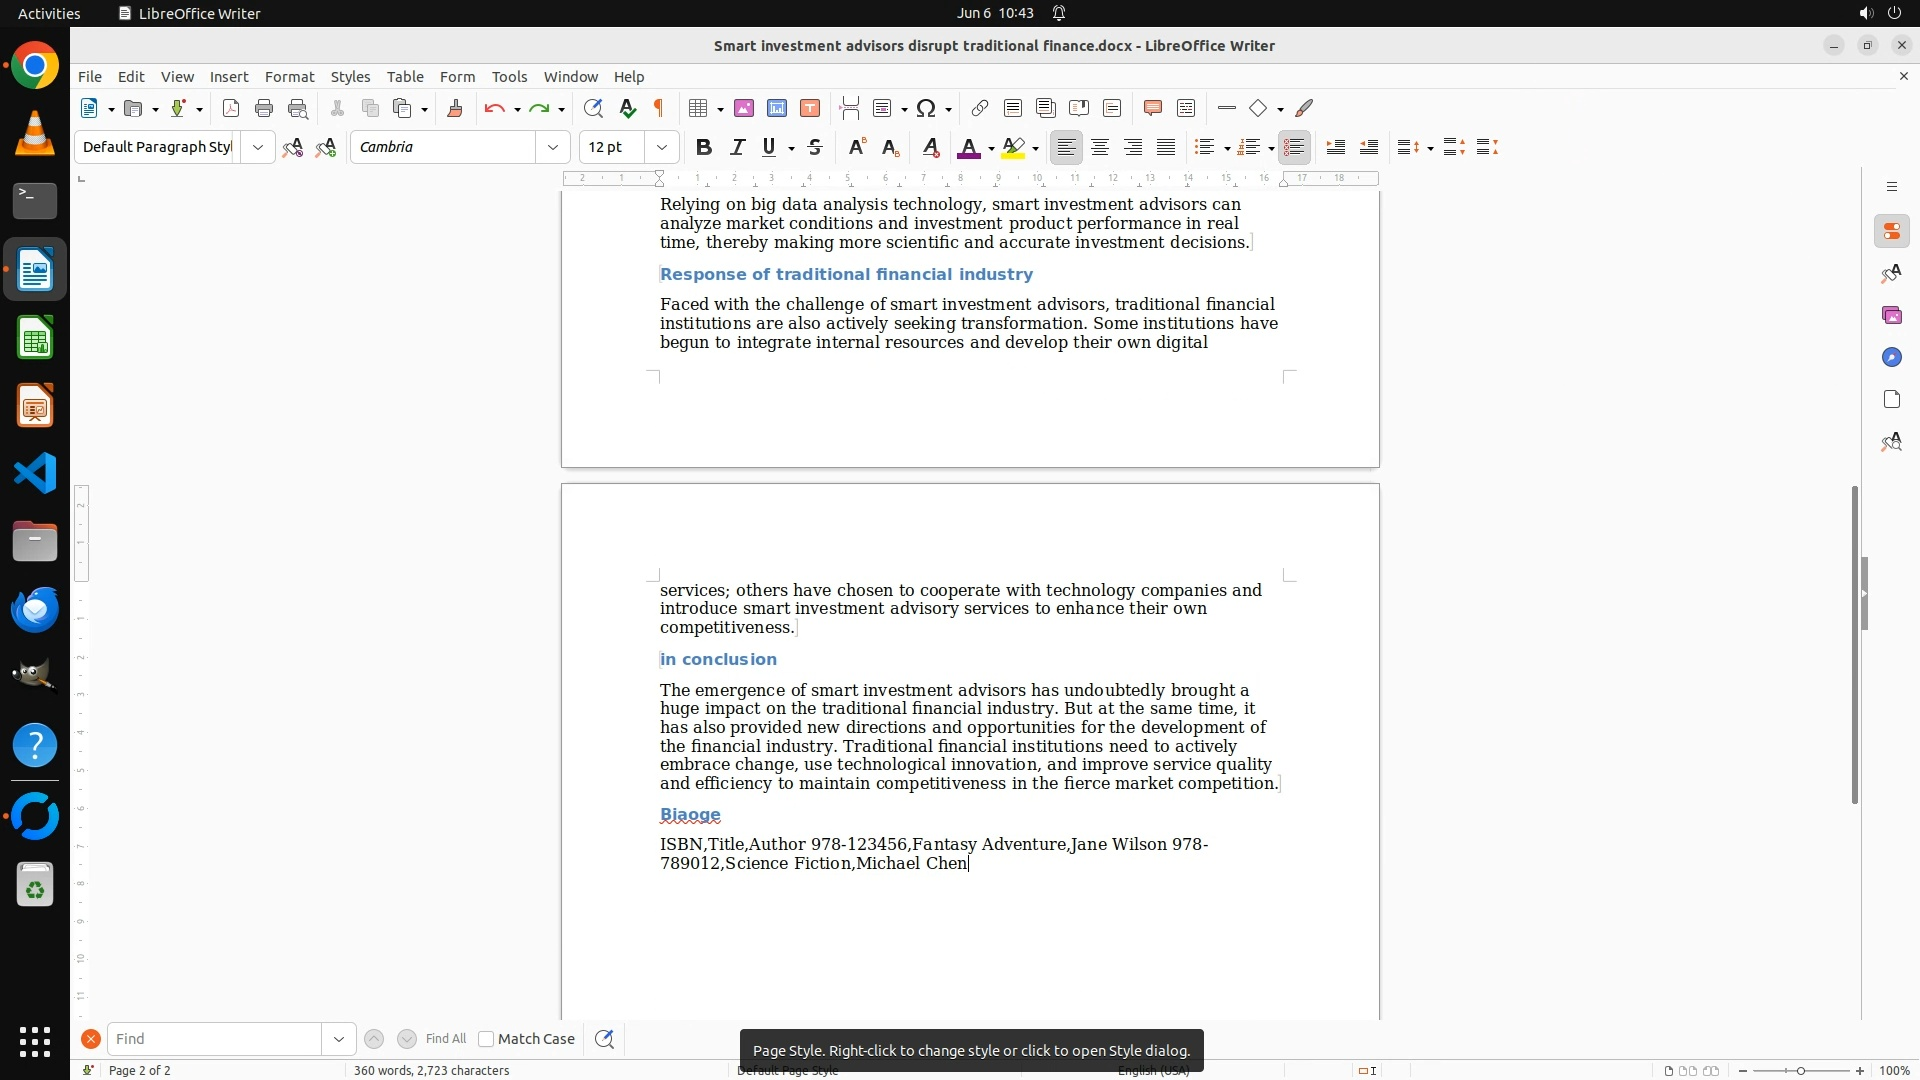
Task: Expand the font size dropdown
Action: (x=662, y=148)
